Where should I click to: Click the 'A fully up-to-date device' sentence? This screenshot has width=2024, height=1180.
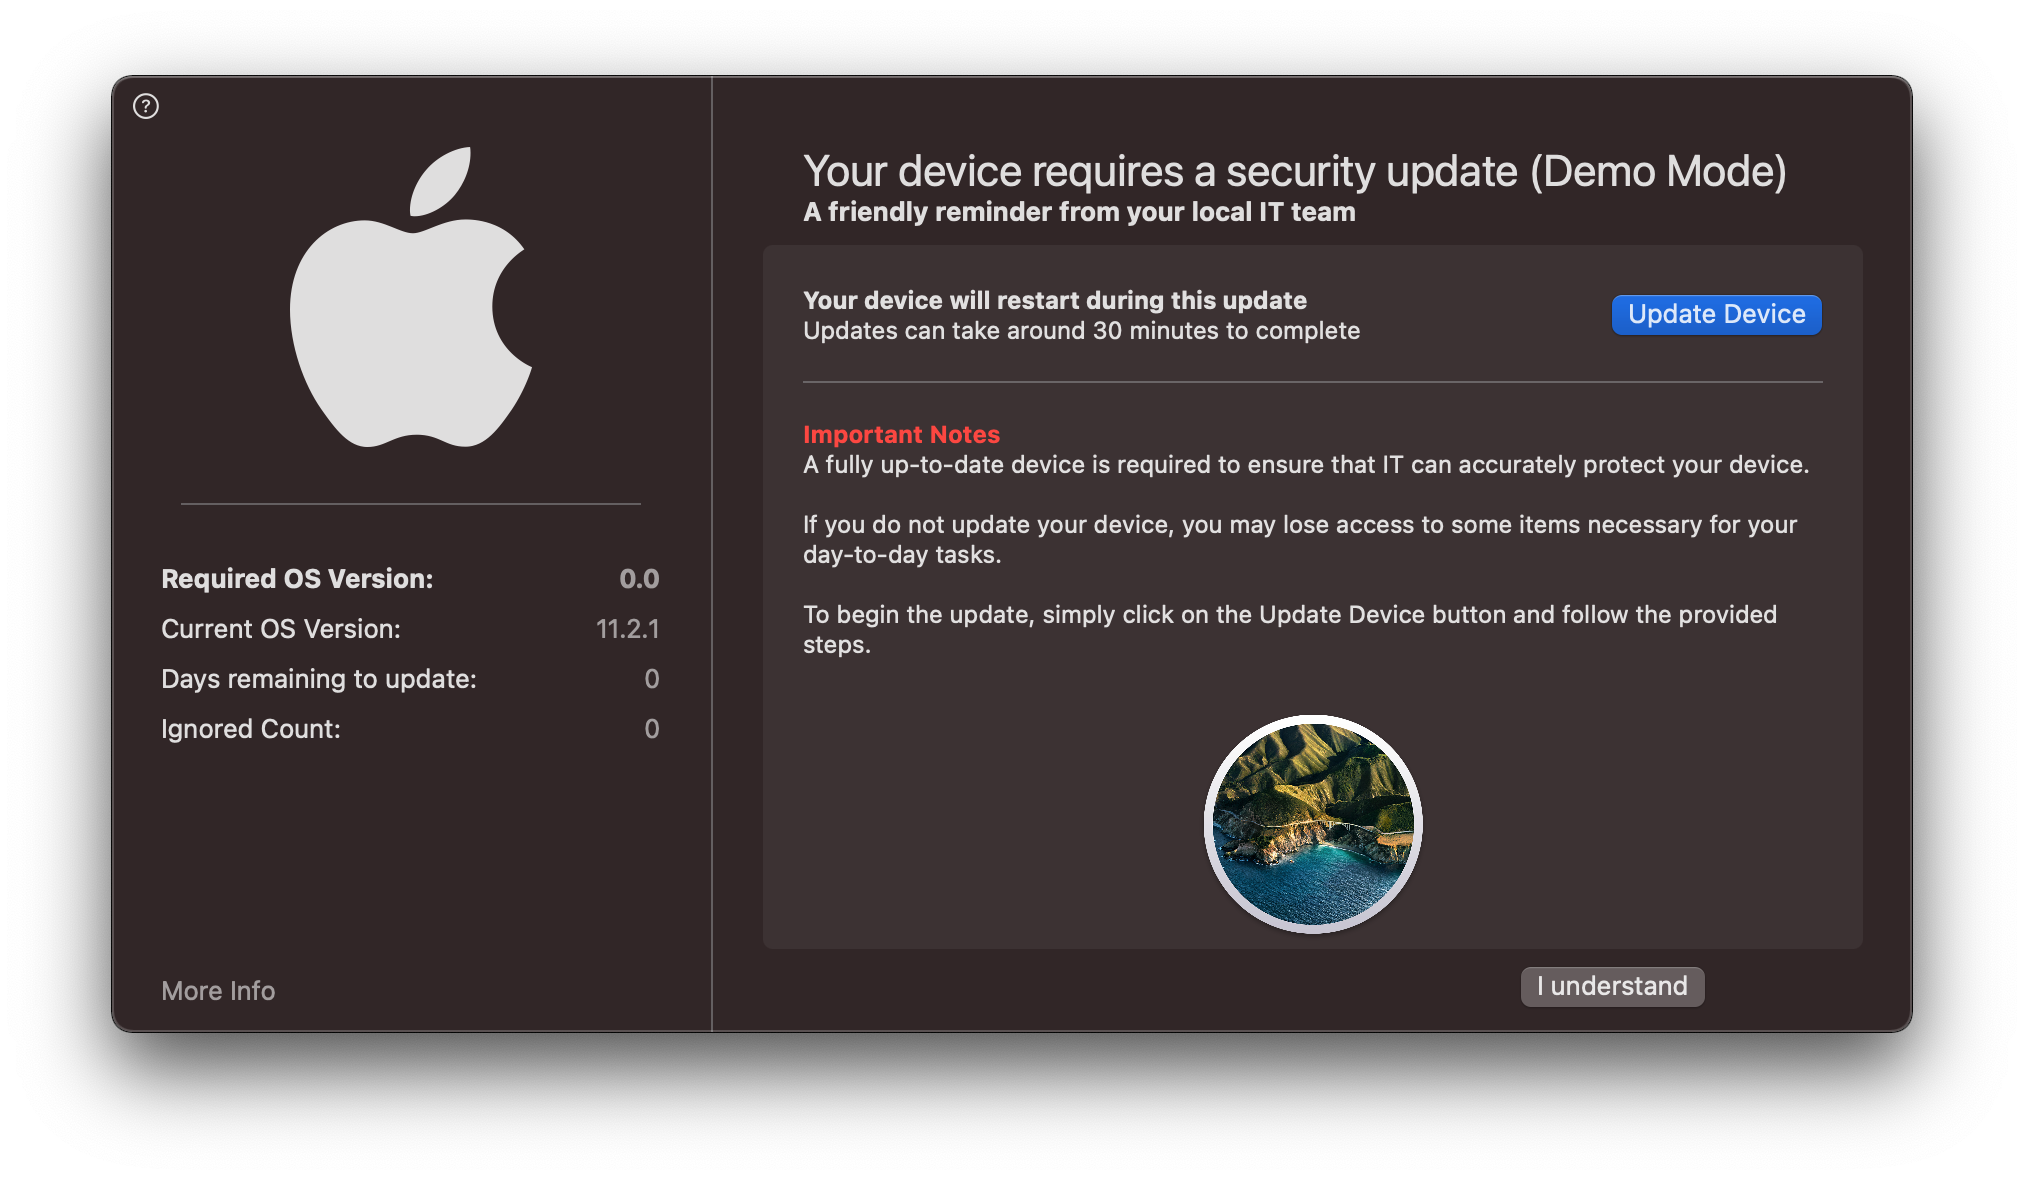coord(1306,465)
